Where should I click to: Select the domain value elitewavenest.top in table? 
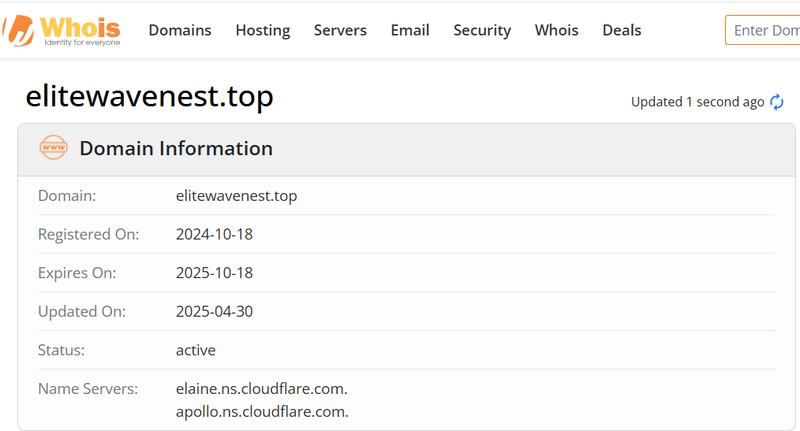[236, 196]
